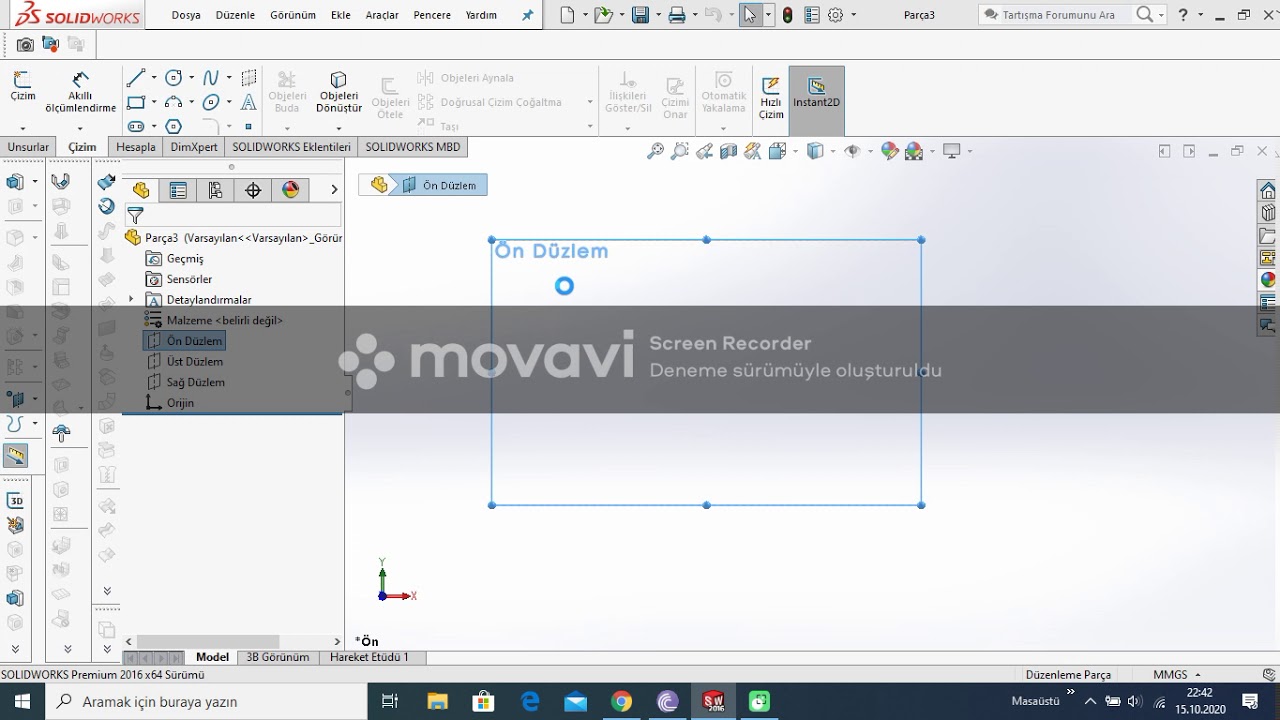Viewport: 1280px width, 720px height.
Task: Open the Çizim sketch button dropdown arrow
Action: click(x=22, y=128)
